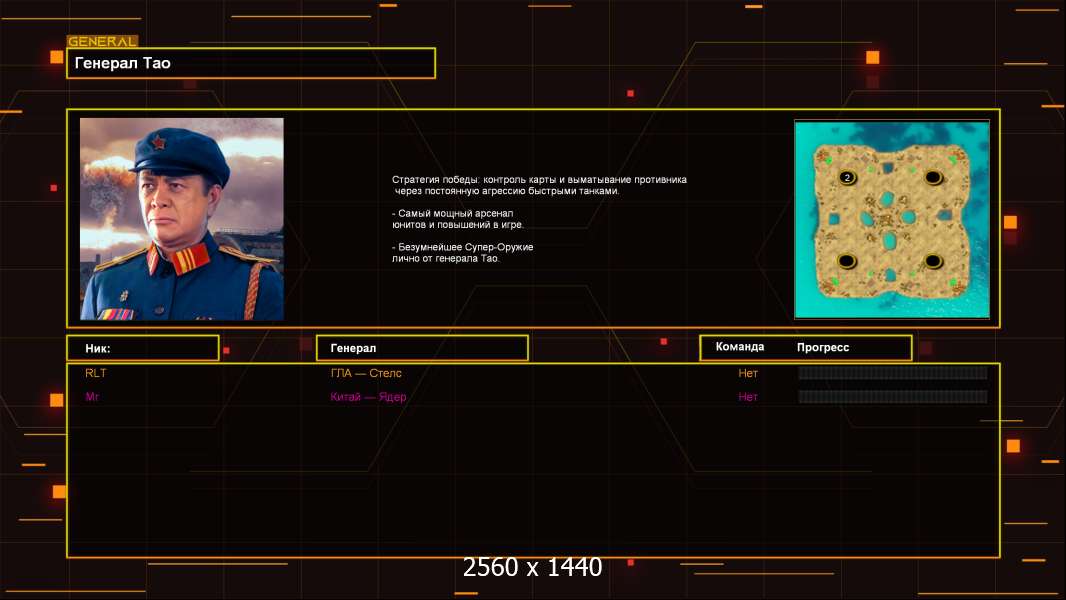This screenshot has height=600, width=1066.
Task: Select the top-right start position on map
Action: (933, 177)
